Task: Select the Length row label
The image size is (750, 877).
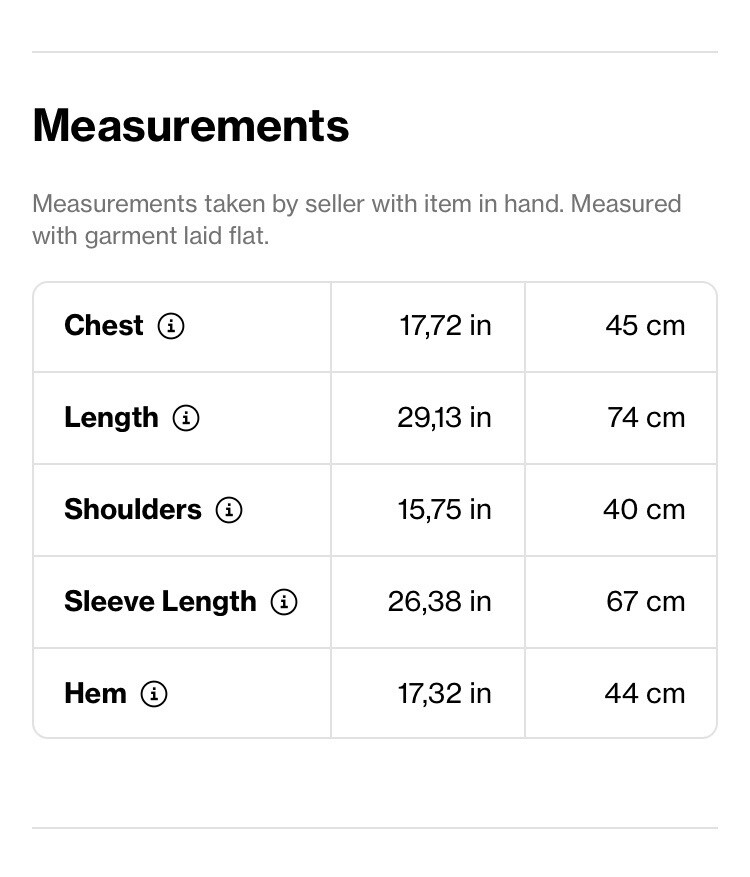Action: (x=111, y=418)
